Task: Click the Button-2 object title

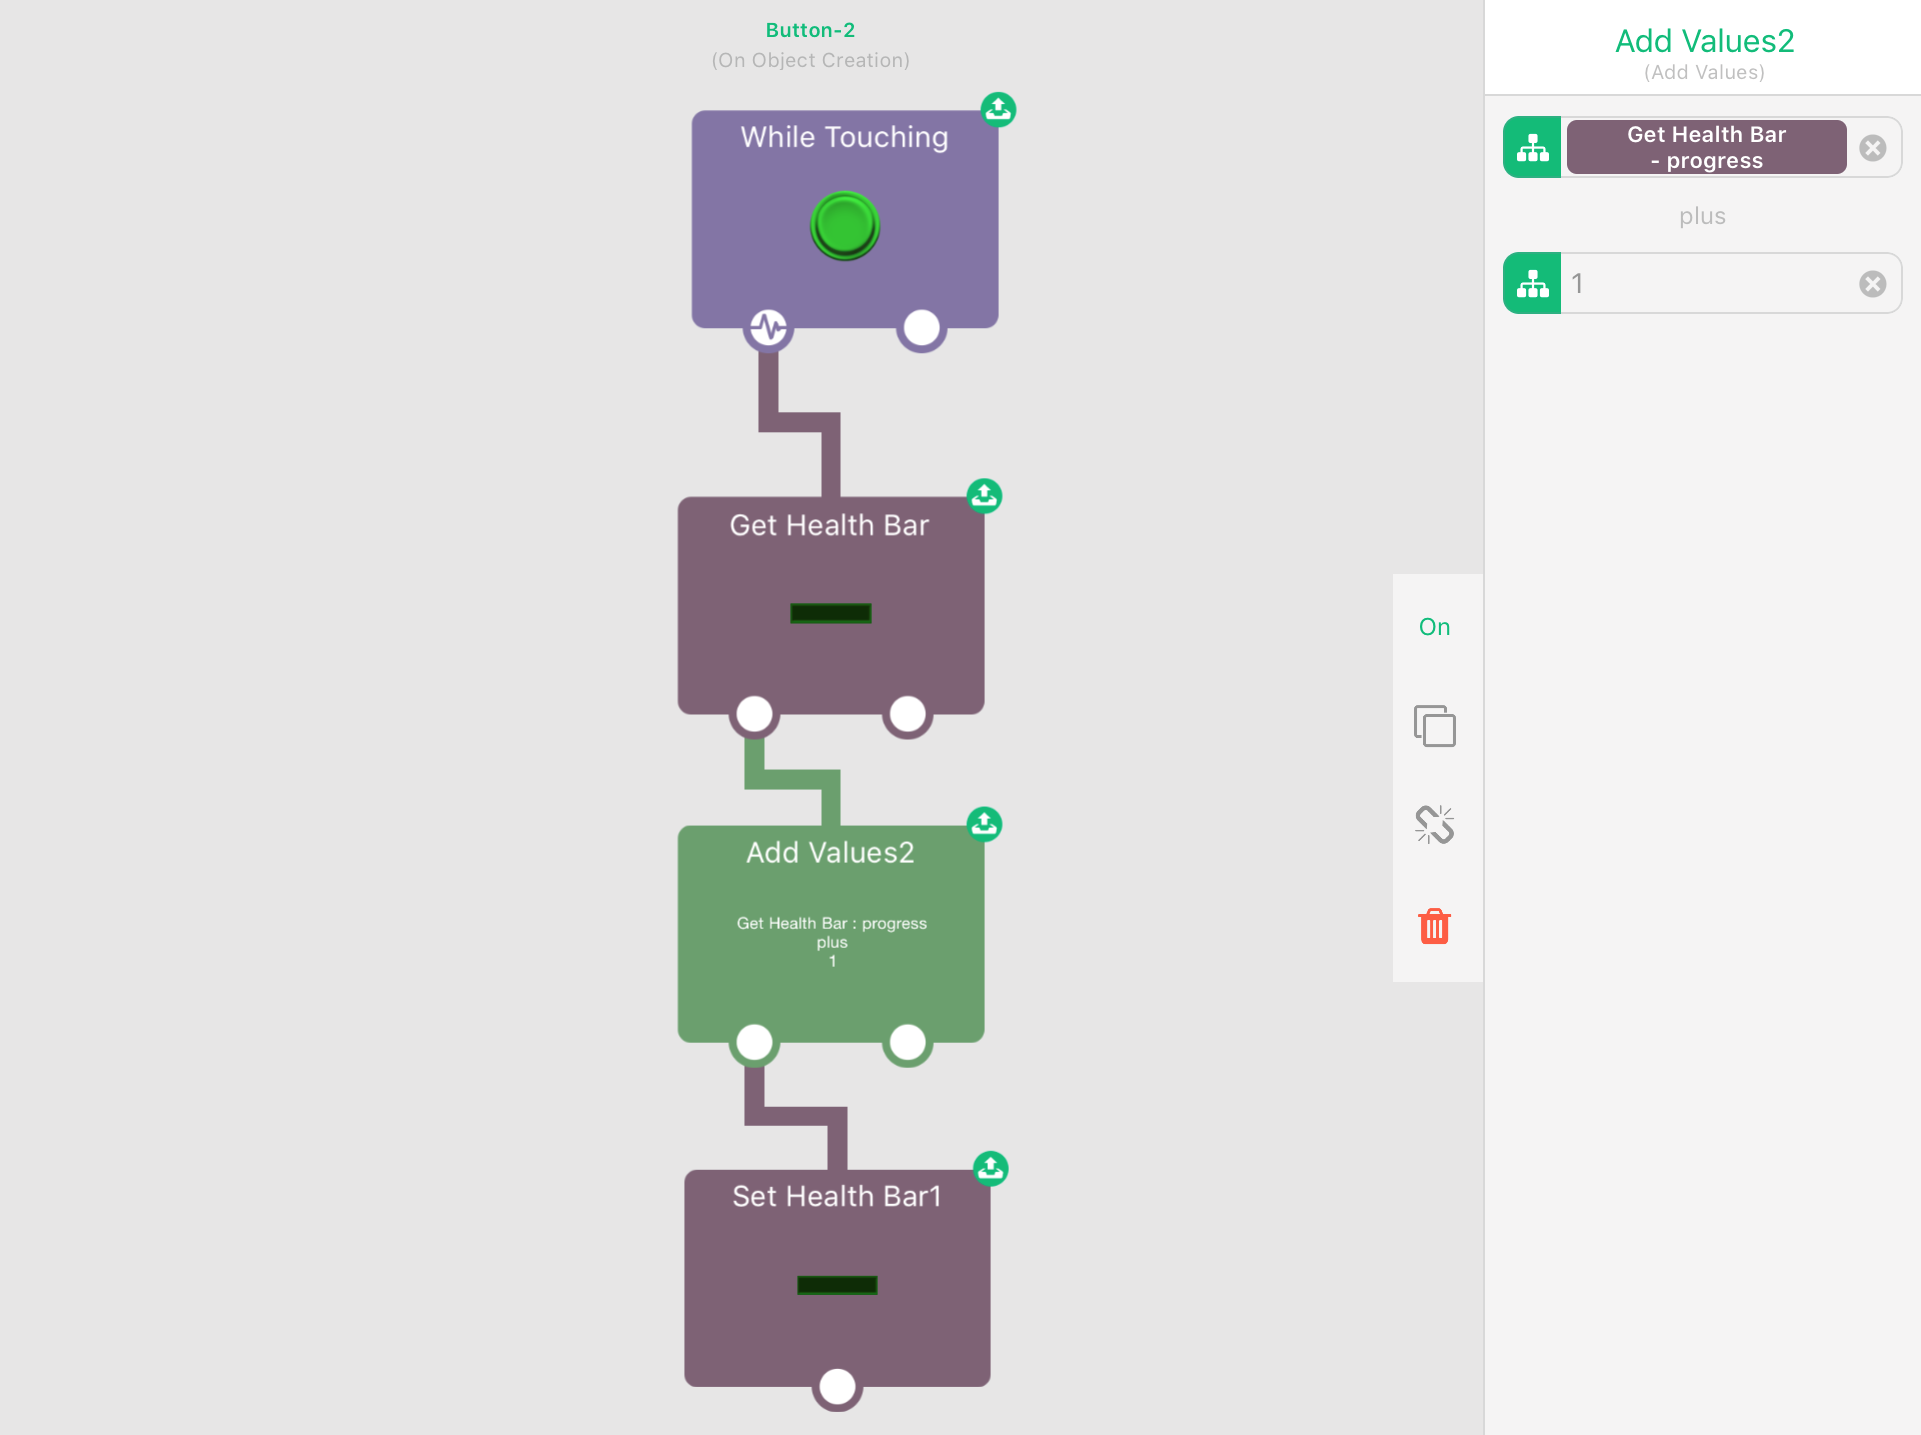Action: (x=810, y=30)
